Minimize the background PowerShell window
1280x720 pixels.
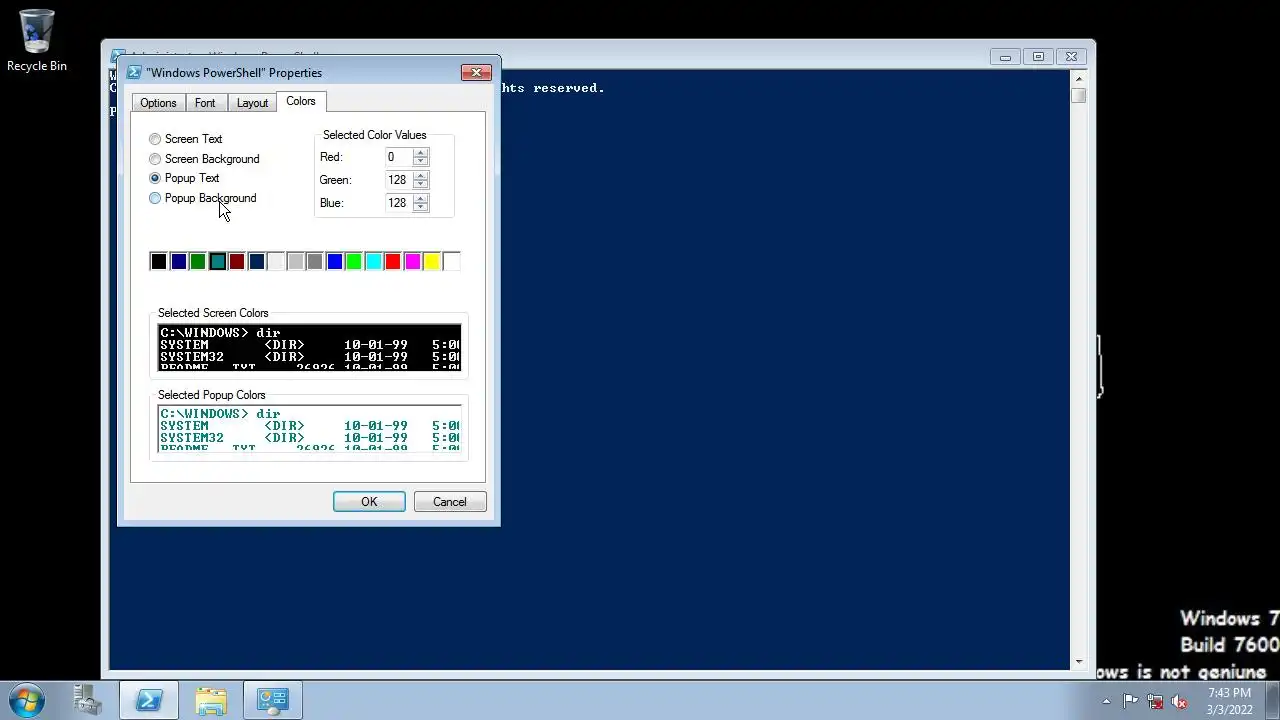(1005, 57)
